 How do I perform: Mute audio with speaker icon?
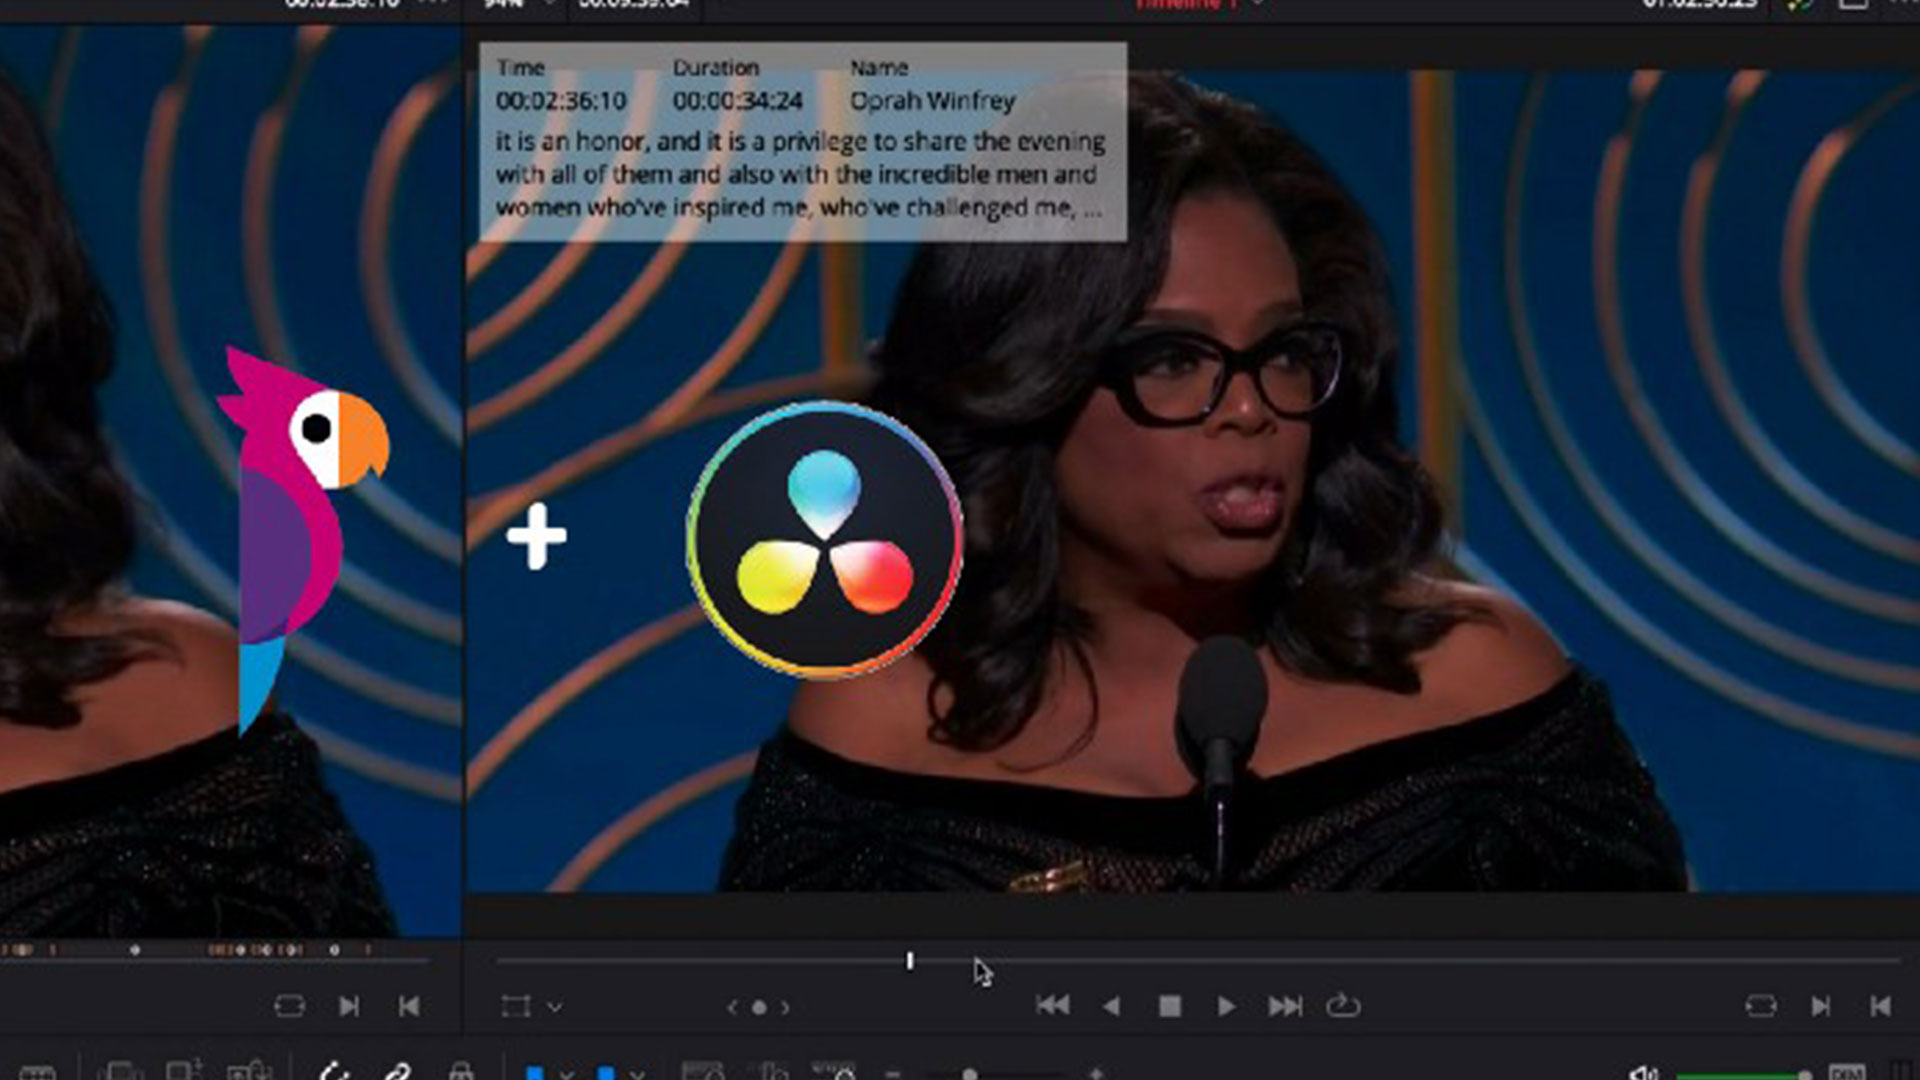coord(1643,1074)
